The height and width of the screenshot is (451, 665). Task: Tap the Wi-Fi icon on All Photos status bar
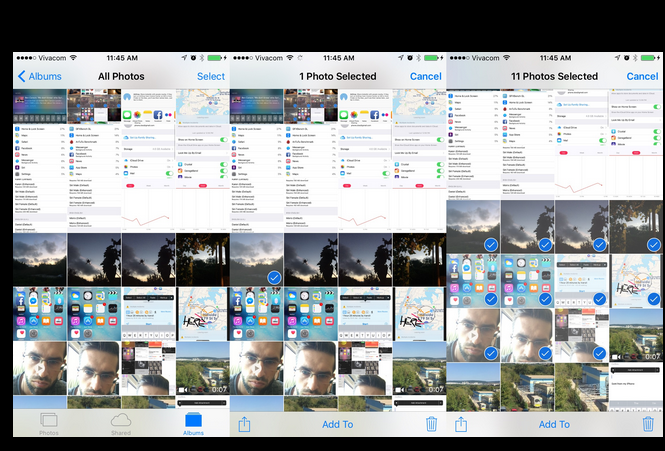pyautogui.click(x=73, y=58)
